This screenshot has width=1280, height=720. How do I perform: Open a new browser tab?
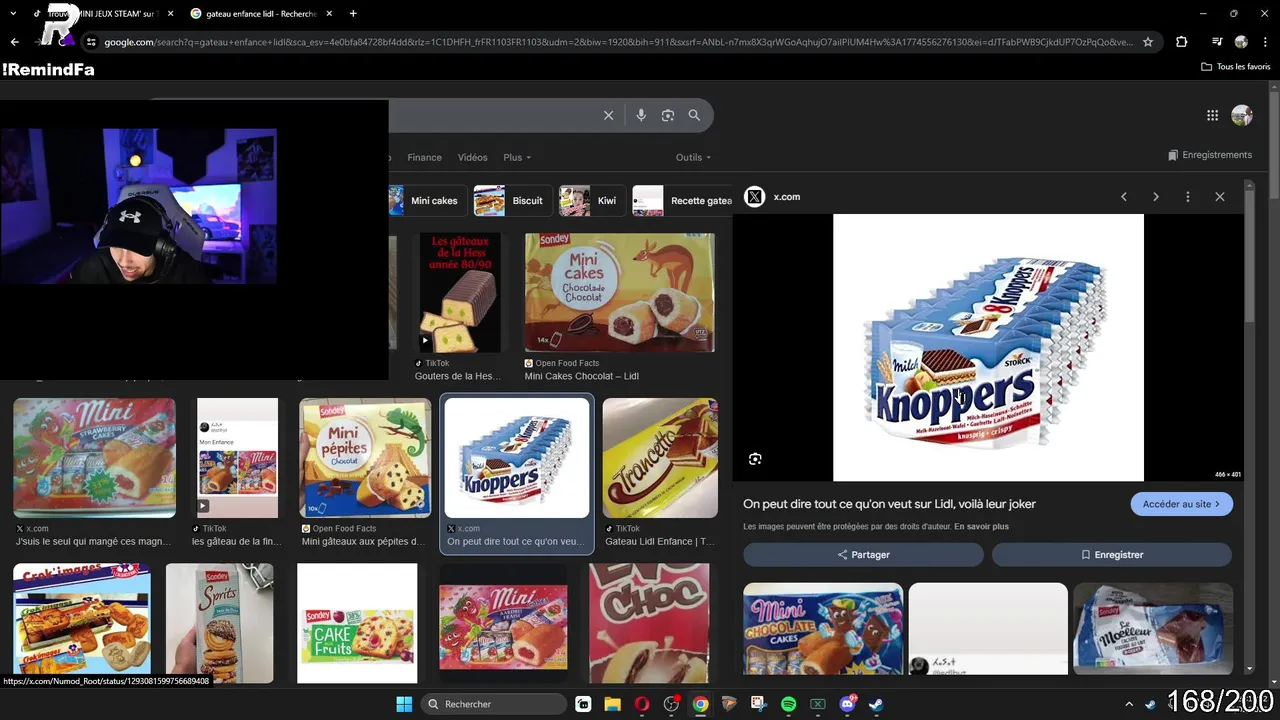coord(354,14)
